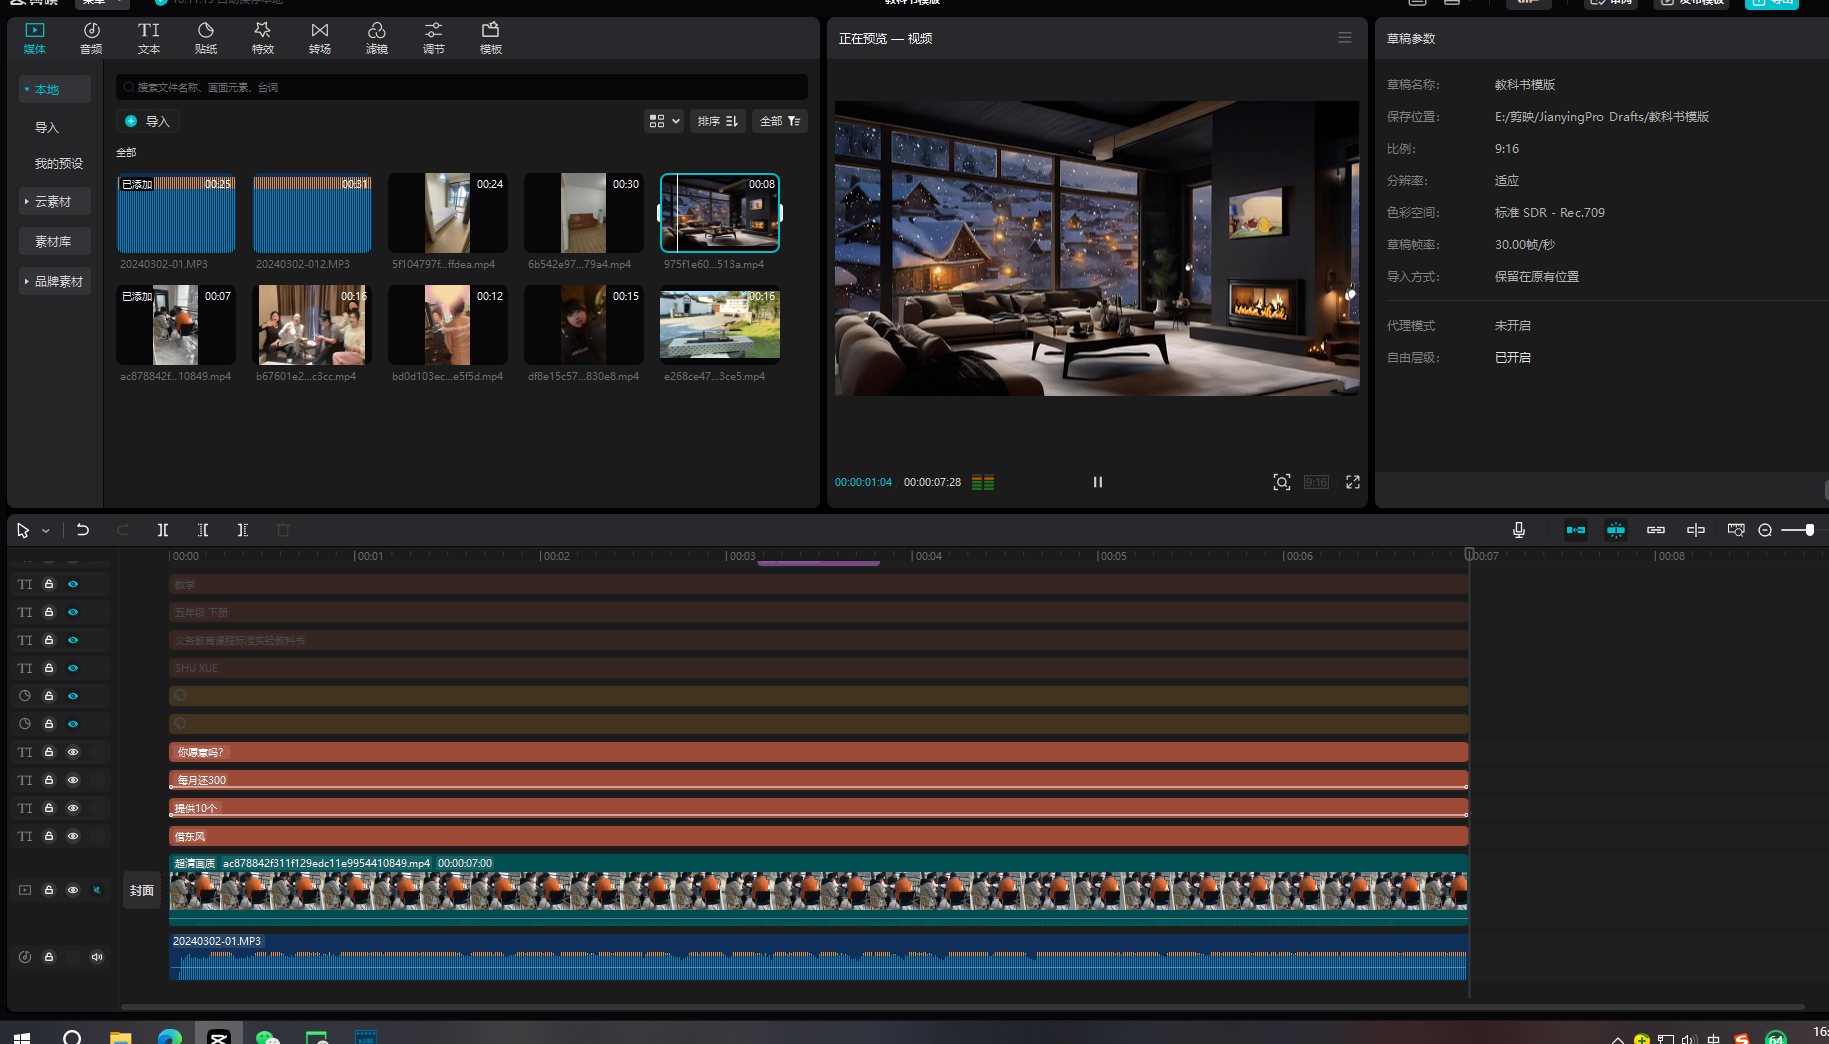Select the 每月还300 text clip
Image resolution: width=1829 pixels, height=1044 pixels.
coord(818,780)
